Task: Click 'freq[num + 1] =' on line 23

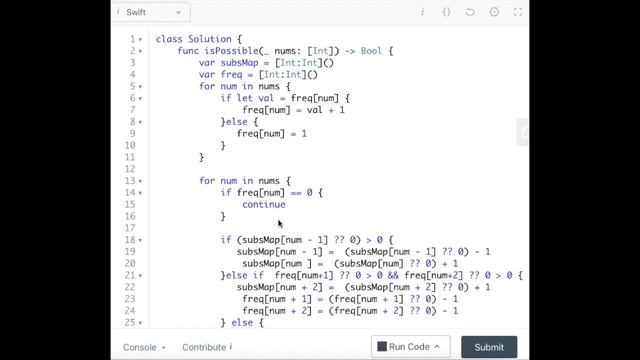Action: (282, 299)
